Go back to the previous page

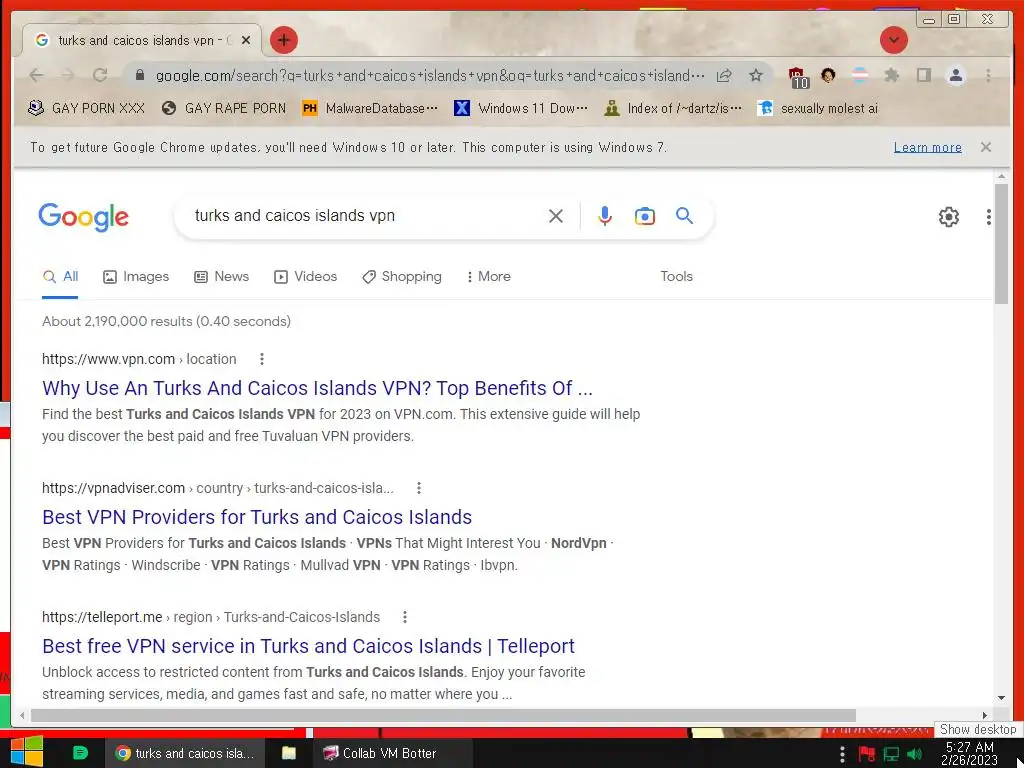point(37,76)
